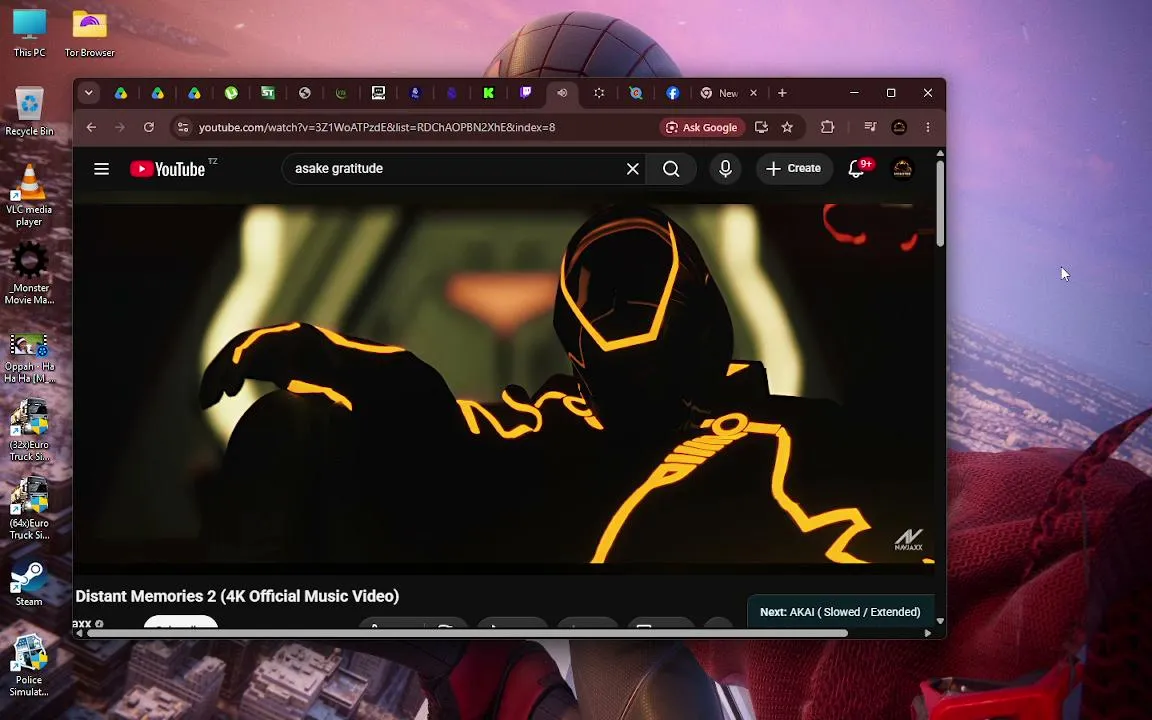Select the active audio-playing YouTube tab

[562, 93]
